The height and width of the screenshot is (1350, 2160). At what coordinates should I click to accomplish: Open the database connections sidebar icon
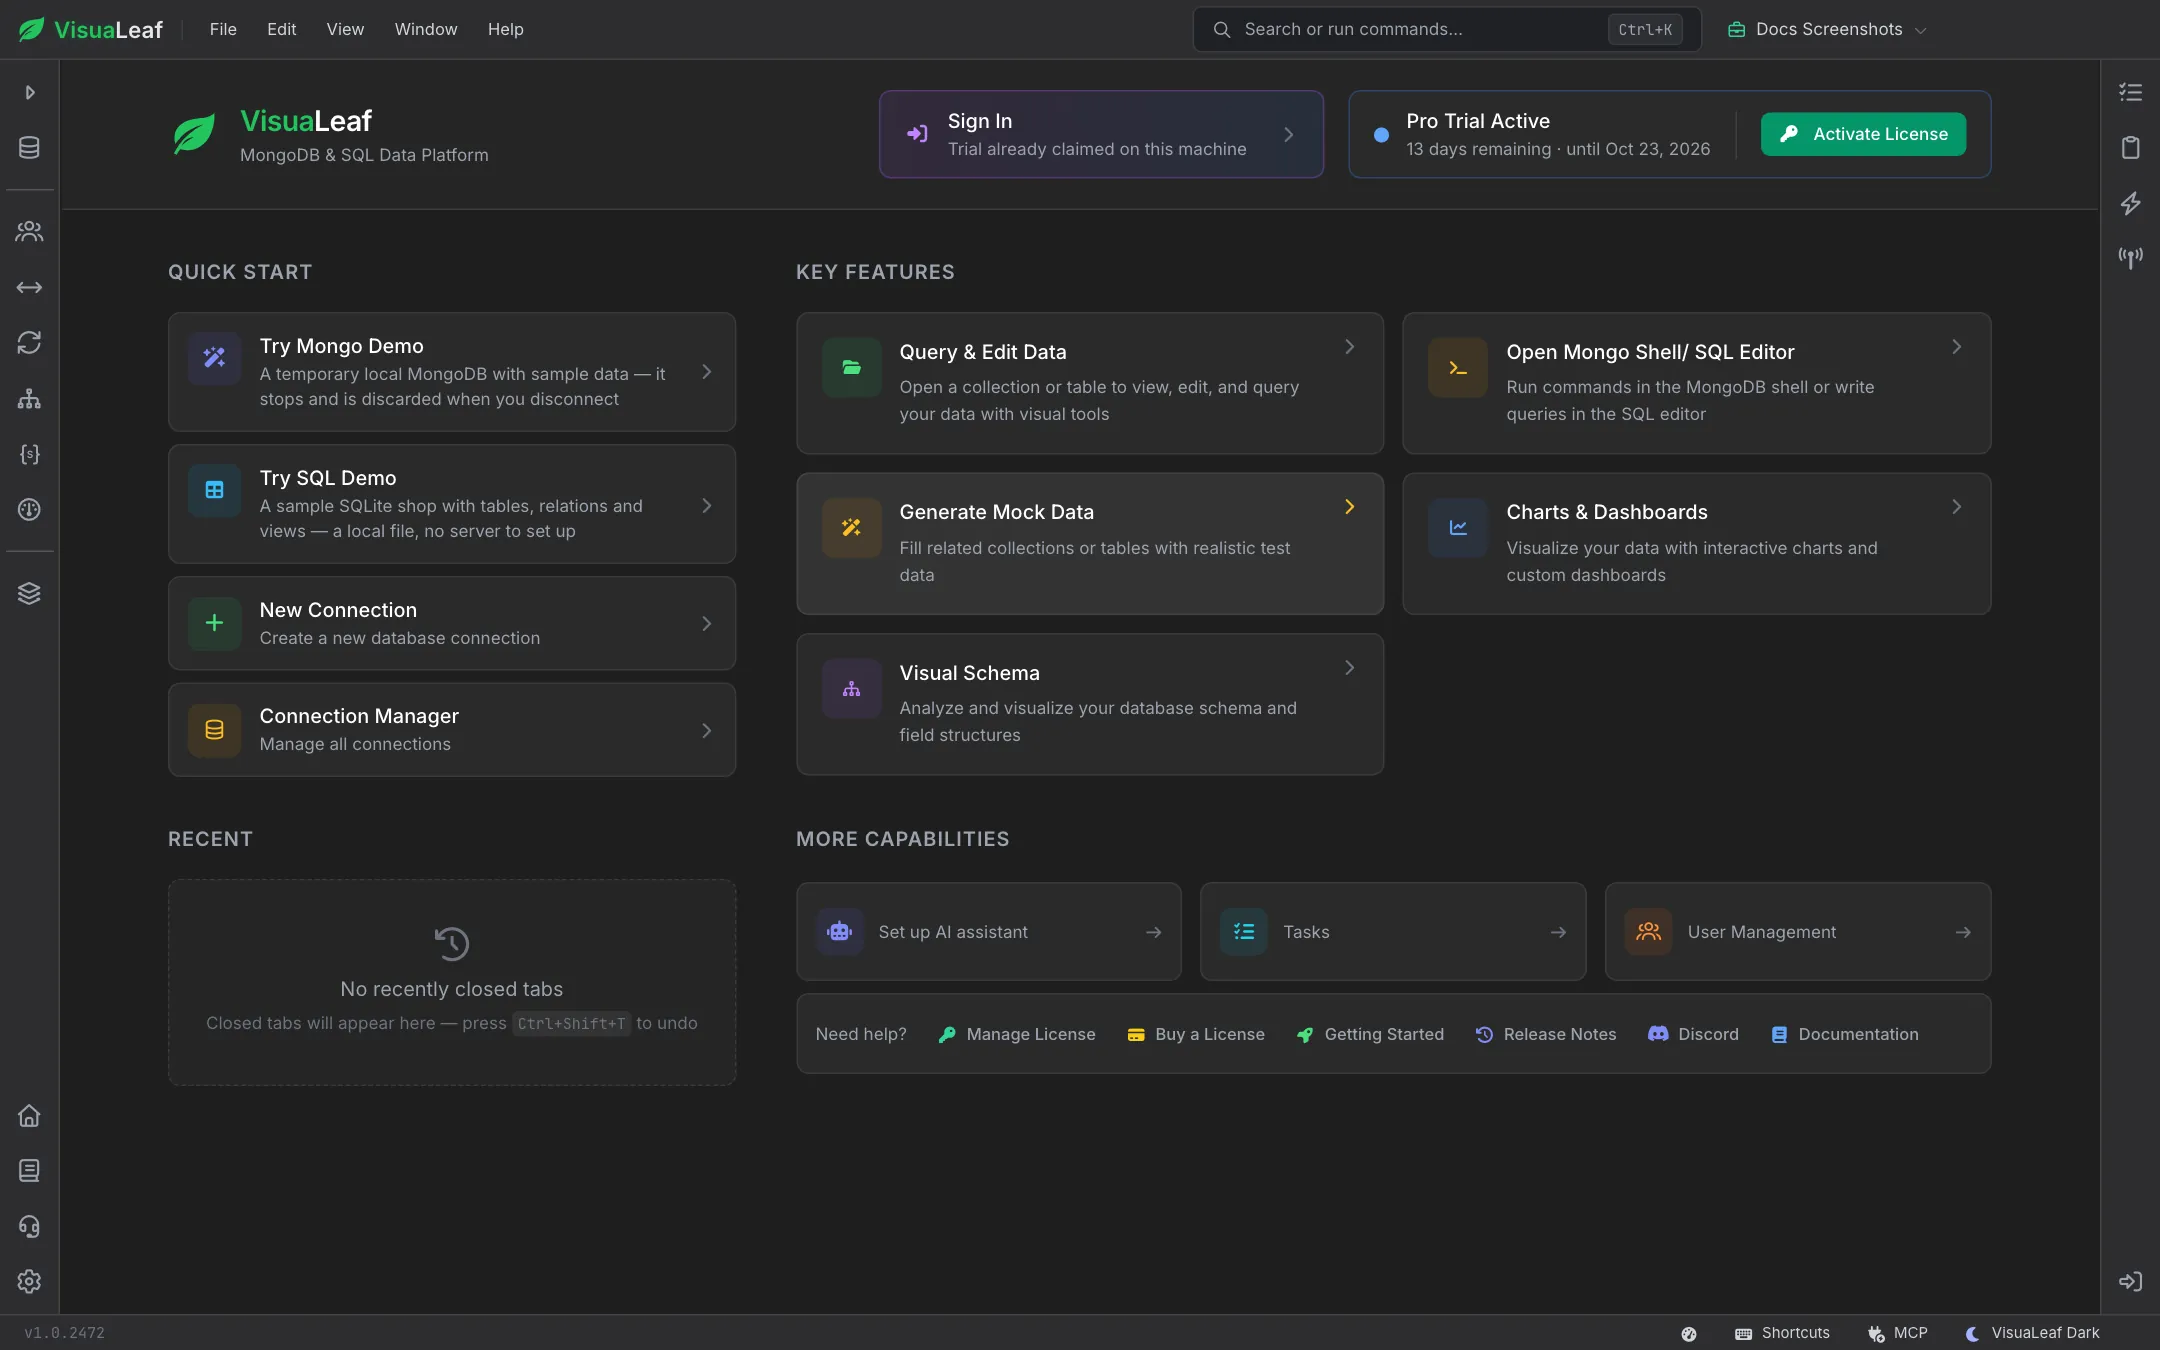tap(29, 148)
